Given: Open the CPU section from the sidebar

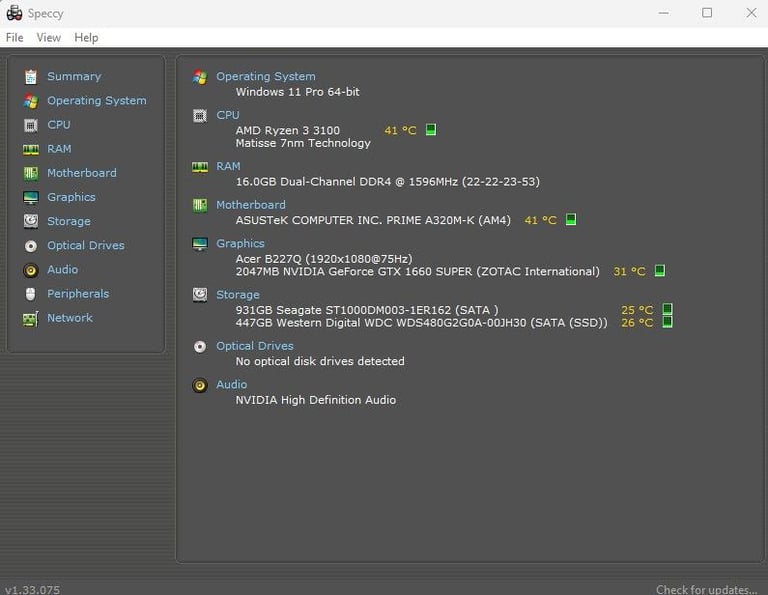Looking at the screenshot, I should point(59,125).
